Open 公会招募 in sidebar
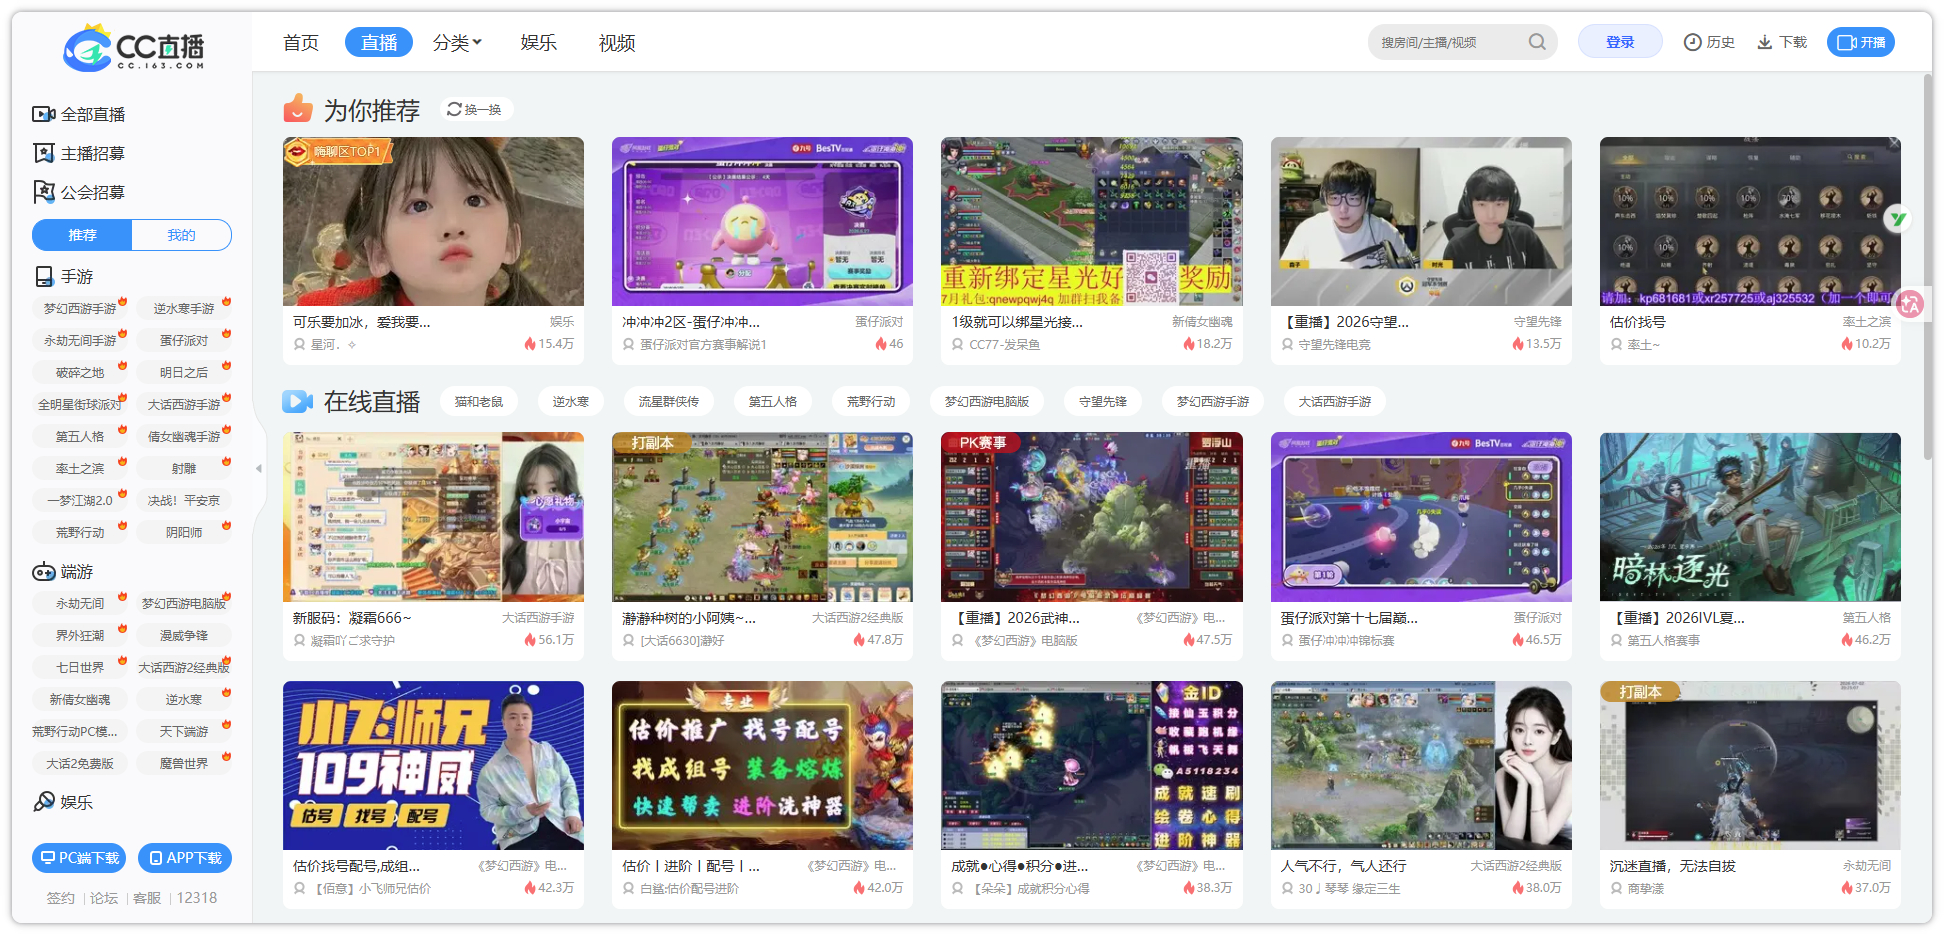Image resolution: width=1944 pixels, height=935 pixels. pyautogui.click(x=79, y=192)
